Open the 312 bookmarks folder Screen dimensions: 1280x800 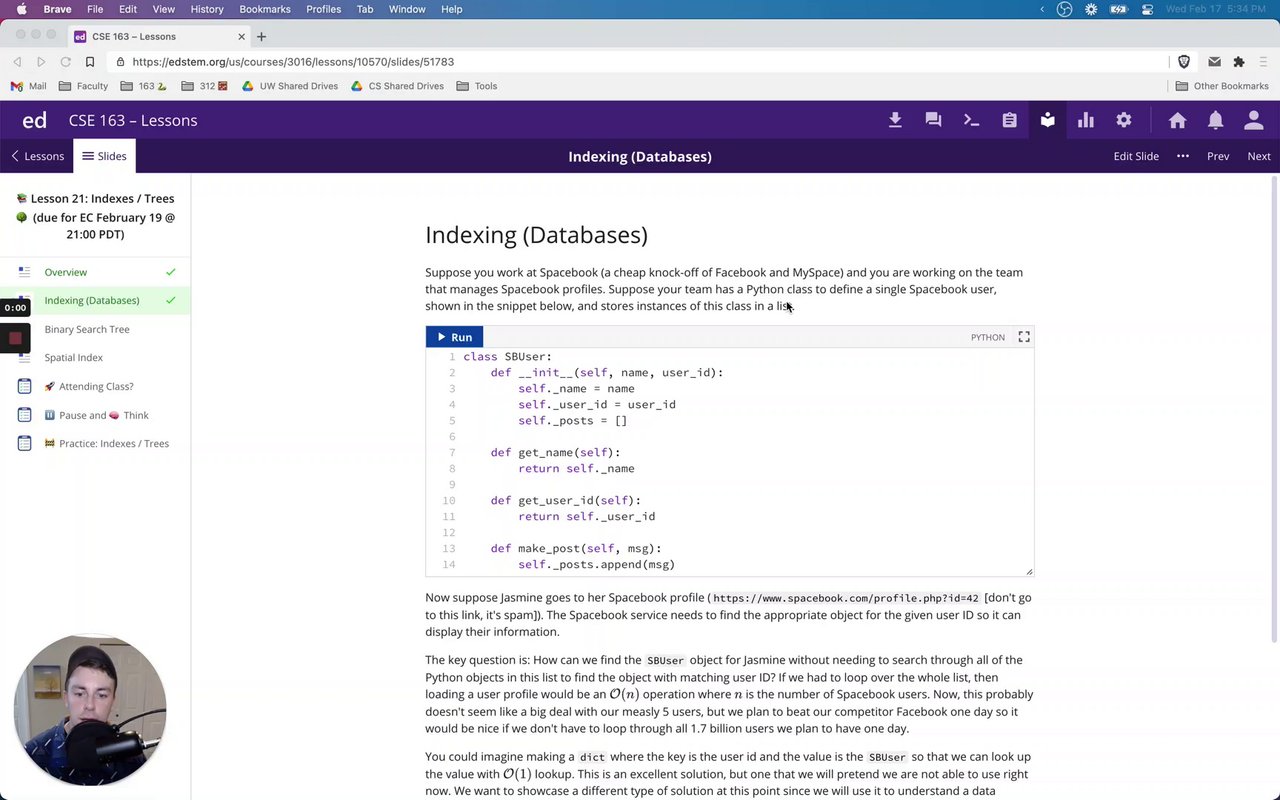point(205,86)
